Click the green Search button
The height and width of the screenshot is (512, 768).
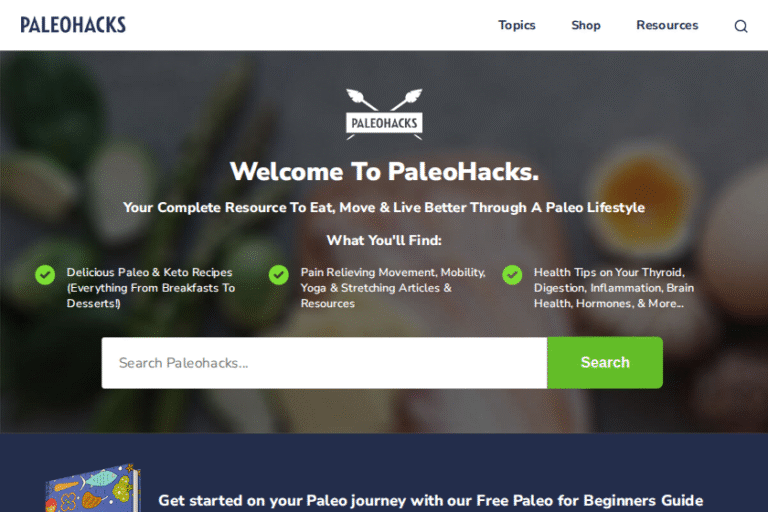point(605,363)
